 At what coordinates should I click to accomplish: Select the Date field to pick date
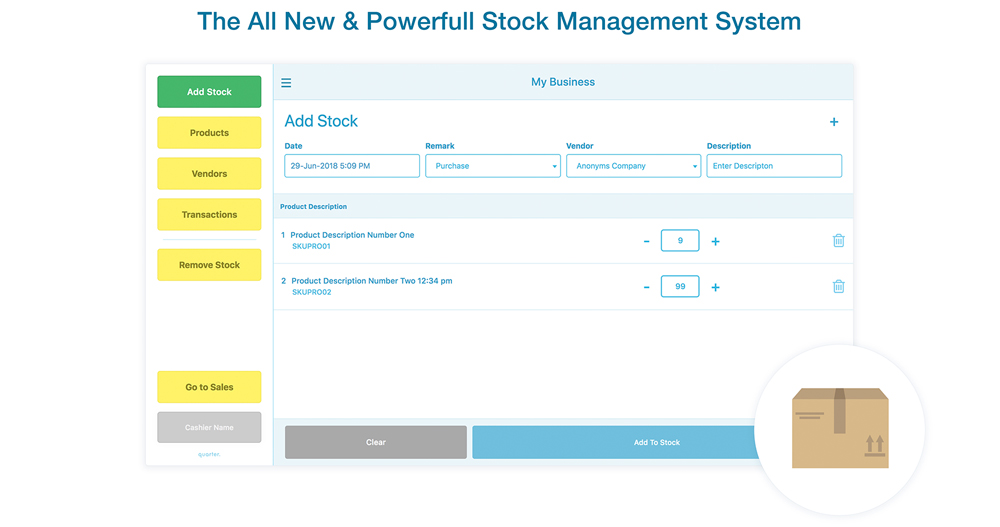[352, 166]
